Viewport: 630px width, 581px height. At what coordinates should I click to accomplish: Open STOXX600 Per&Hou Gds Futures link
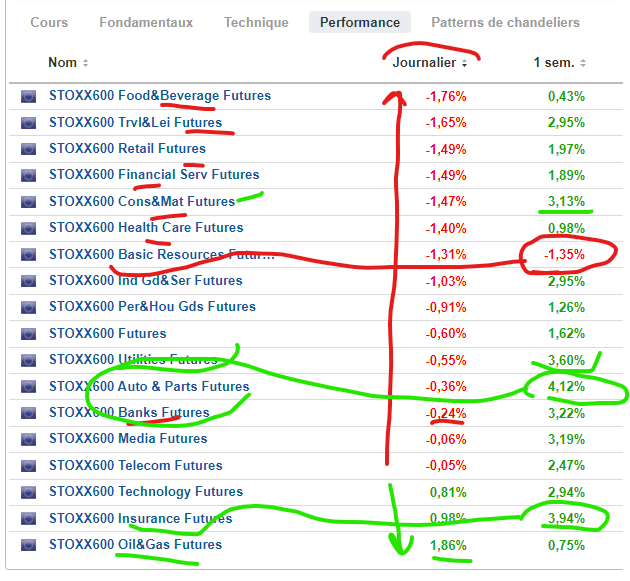tap(152, 307)
